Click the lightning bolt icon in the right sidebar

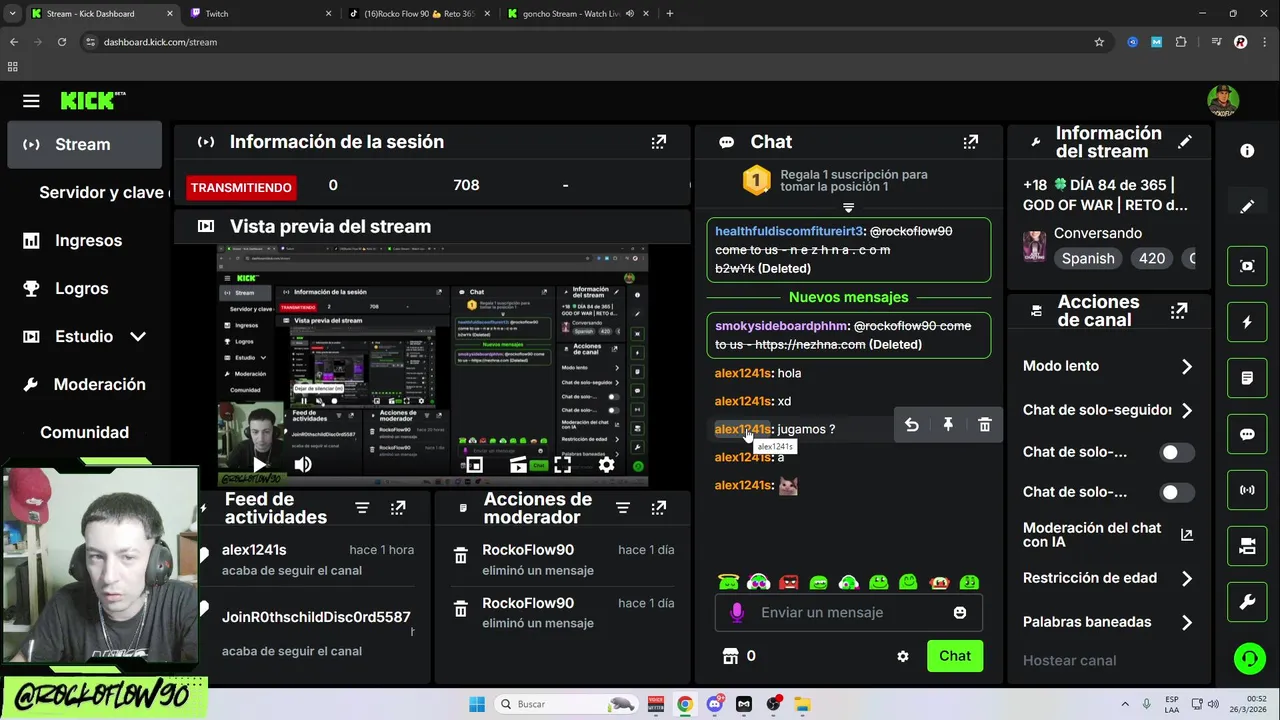click(1247, 322)
